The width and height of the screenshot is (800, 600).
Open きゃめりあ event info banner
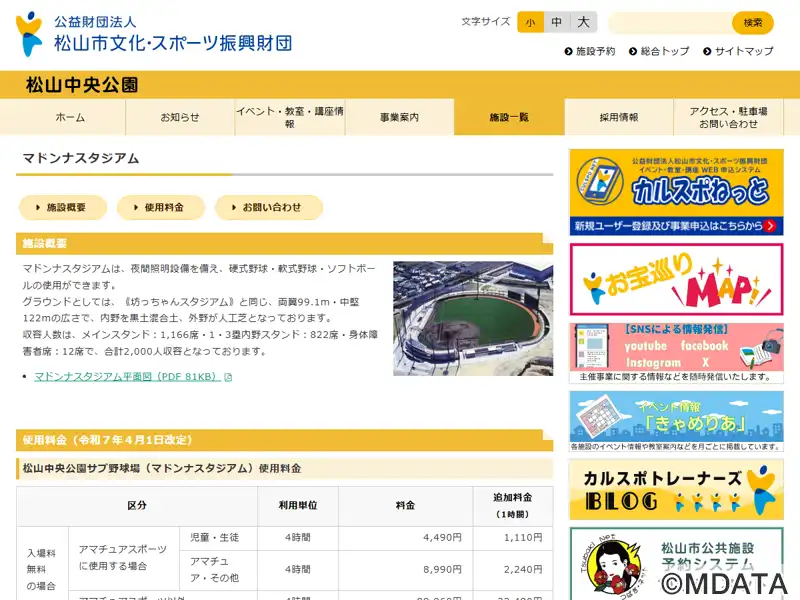pyautogui.click(x=677, y=421)
